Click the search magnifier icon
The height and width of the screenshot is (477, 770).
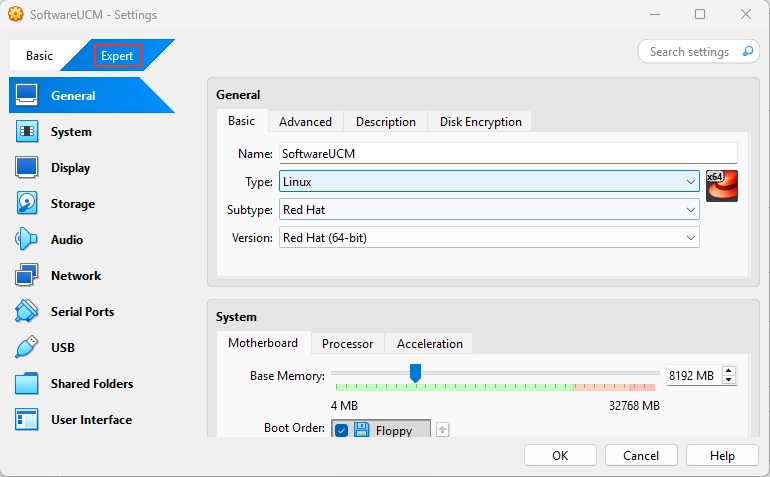point(748,51)
